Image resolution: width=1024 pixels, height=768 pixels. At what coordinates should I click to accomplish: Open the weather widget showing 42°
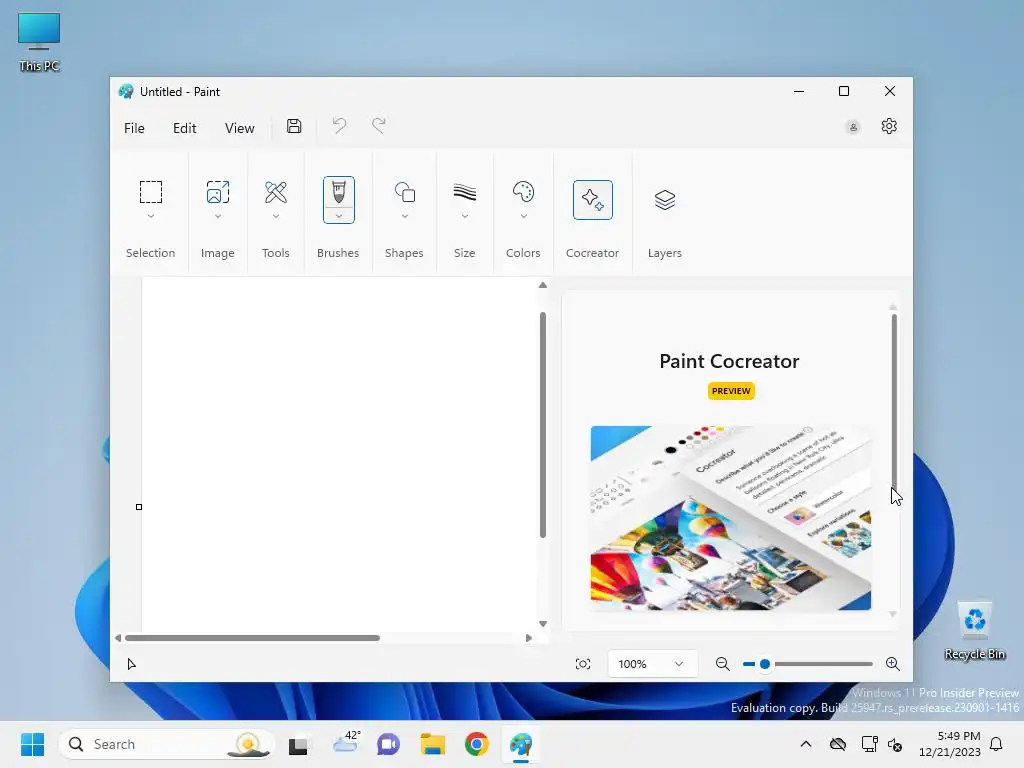[x=346, y=743]
